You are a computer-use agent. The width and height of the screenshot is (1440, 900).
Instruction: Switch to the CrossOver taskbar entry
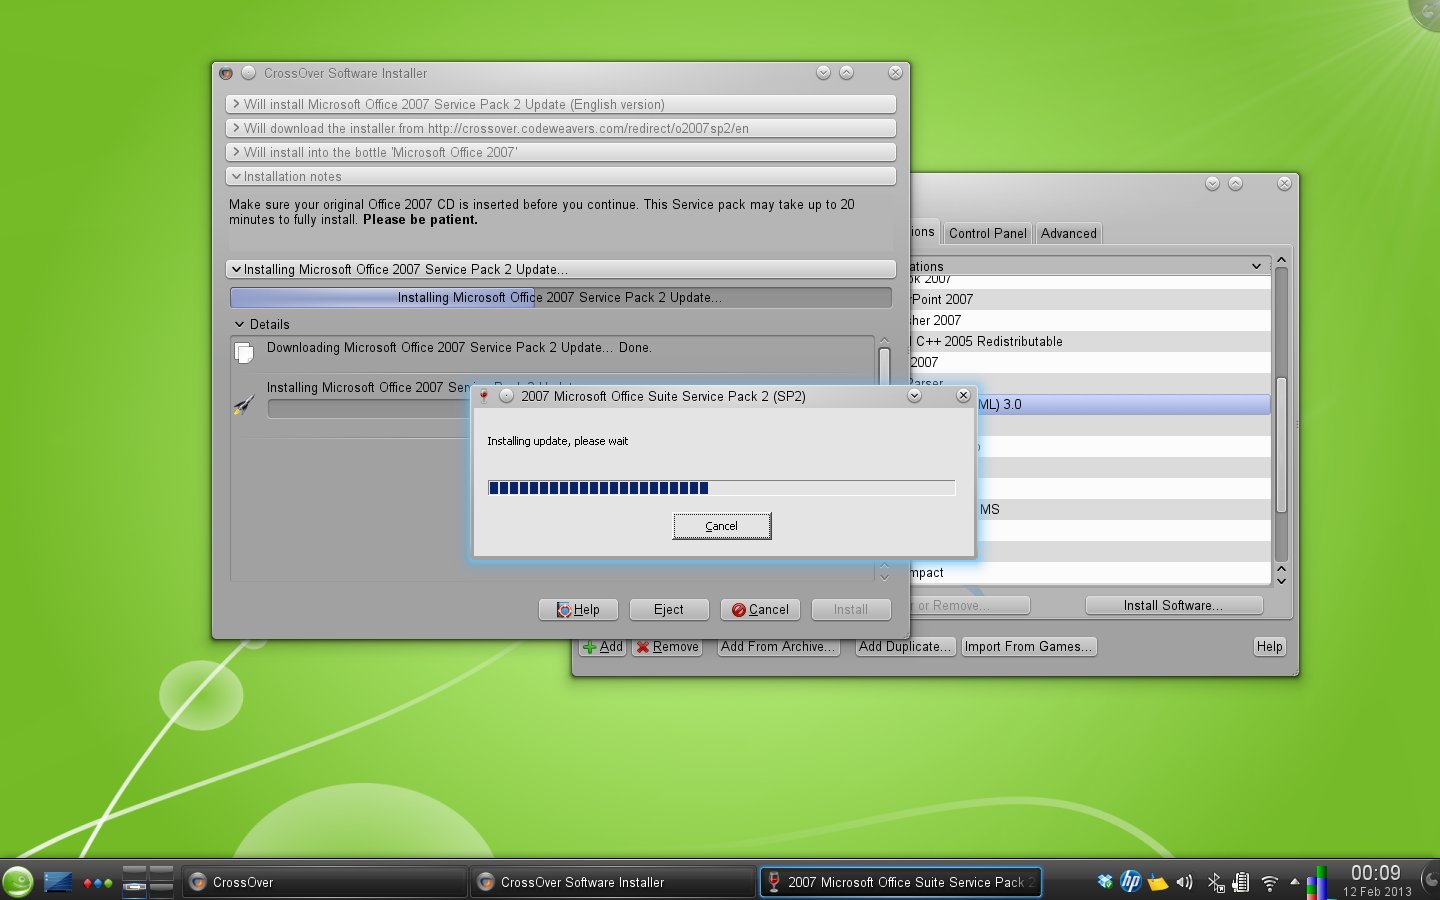point(324,882)
